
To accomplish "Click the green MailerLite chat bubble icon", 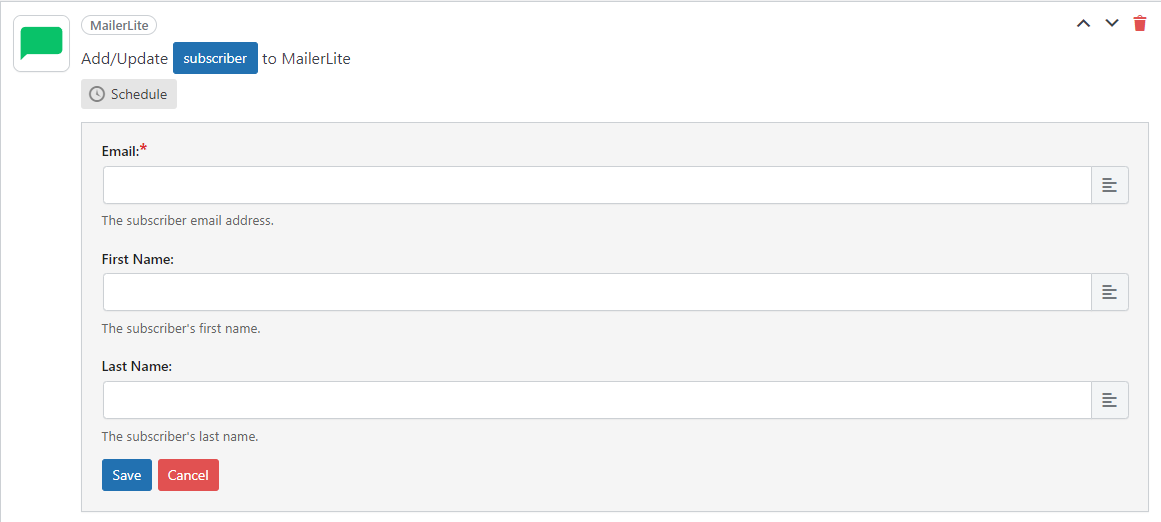I will (x=41, y=43).
